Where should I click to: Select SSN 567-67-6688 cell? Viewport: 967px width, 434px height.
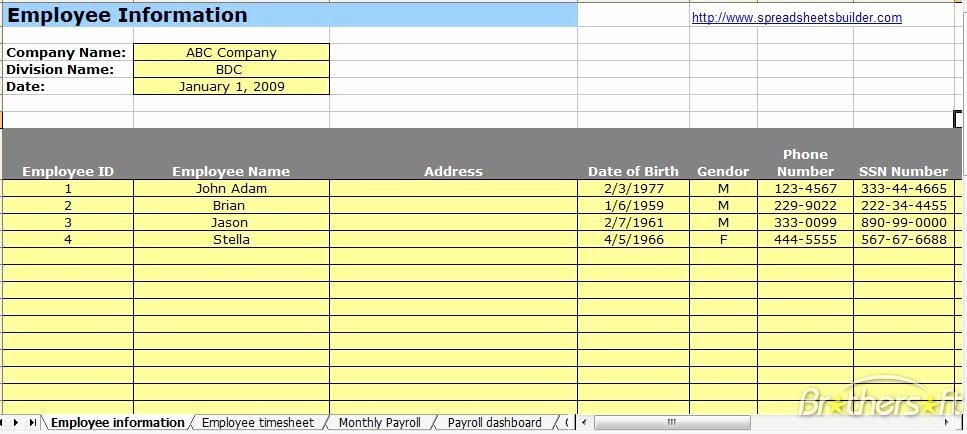(x=903, y=239)
